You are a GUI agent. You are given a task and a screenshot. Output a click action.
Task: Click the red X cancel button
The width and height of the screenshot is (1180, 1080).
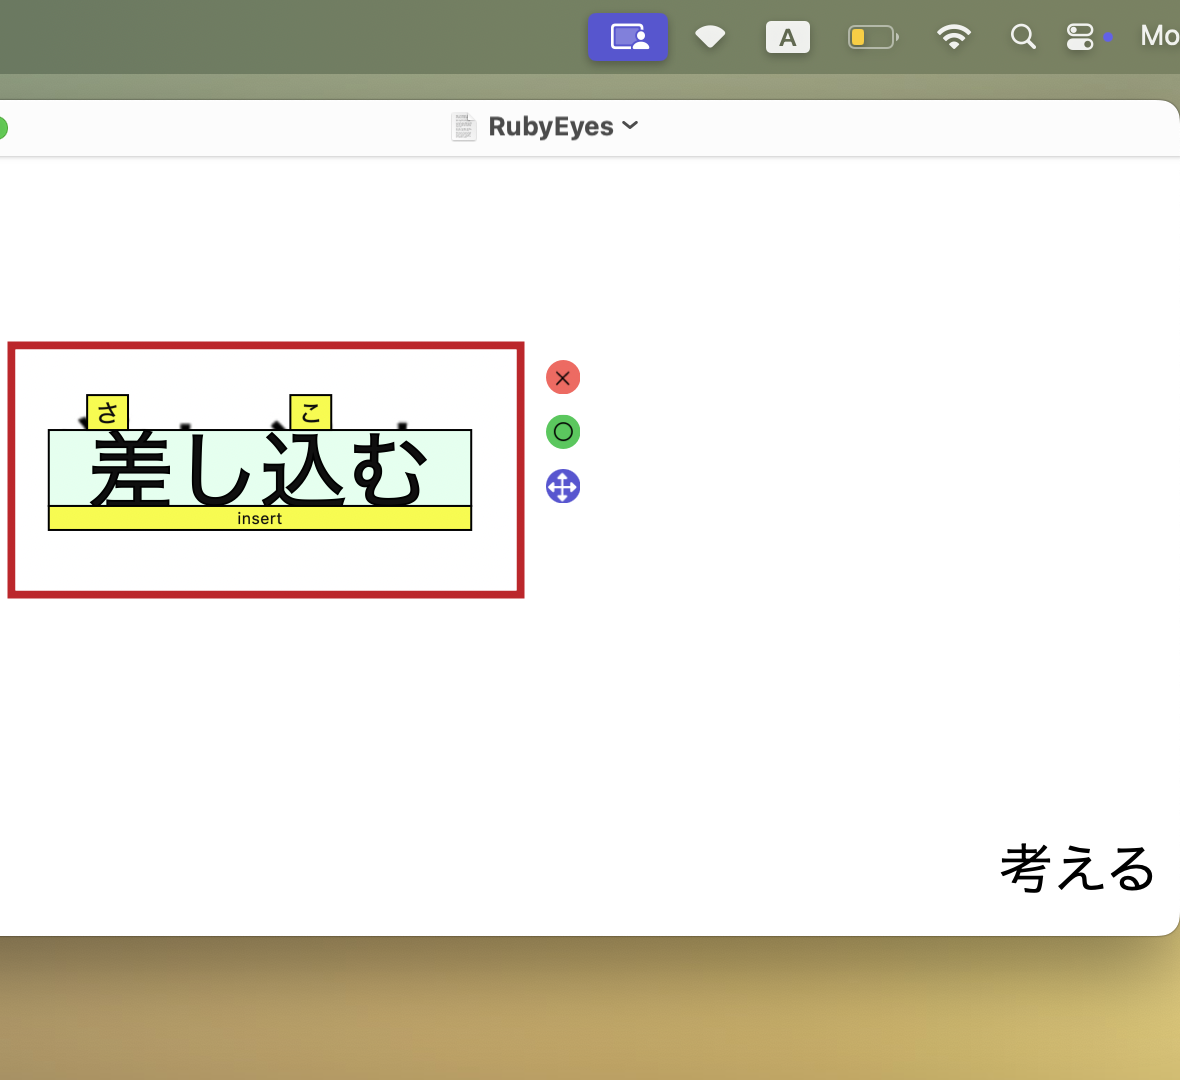[563, 378]
